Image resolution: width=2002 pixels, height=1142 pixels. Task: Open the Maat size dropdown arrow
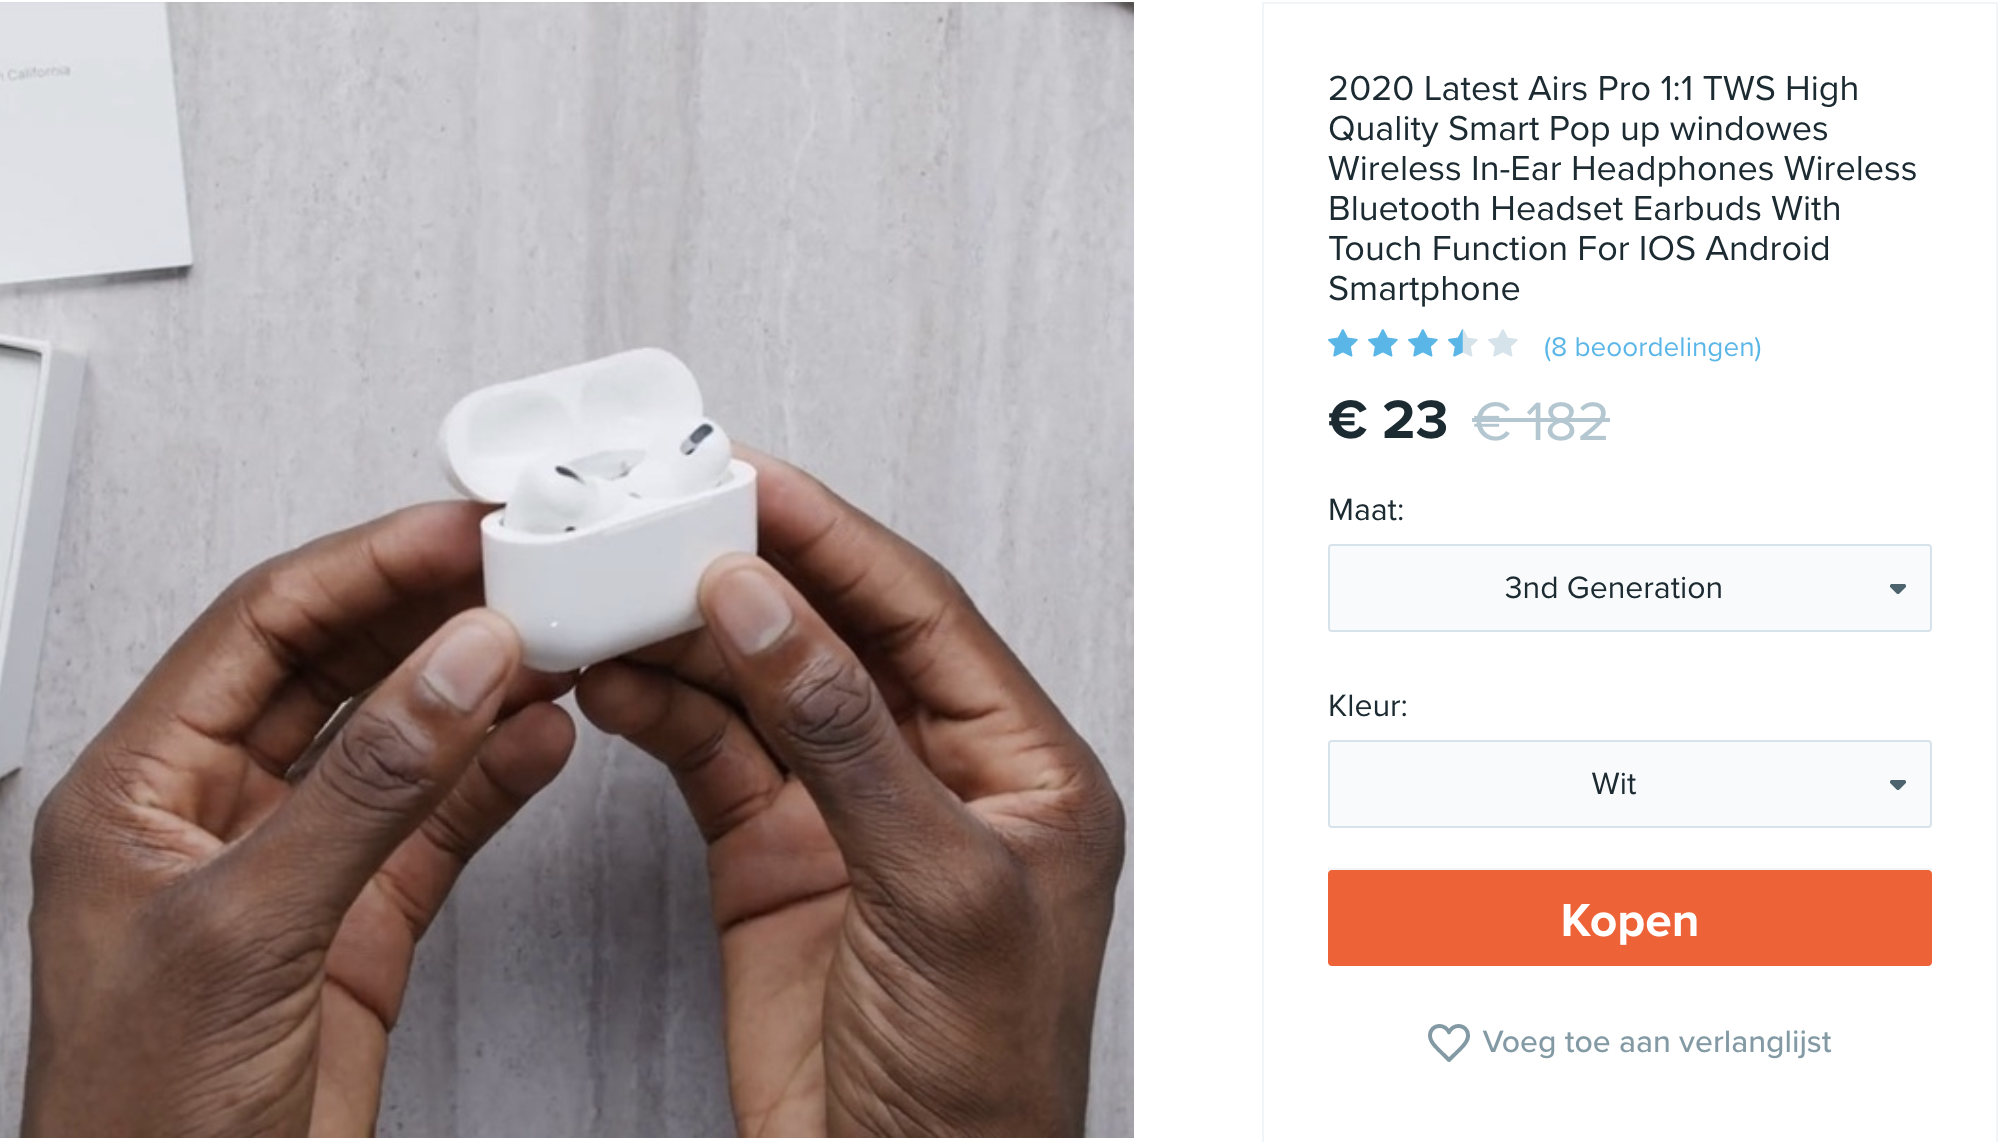(1897, 589)
